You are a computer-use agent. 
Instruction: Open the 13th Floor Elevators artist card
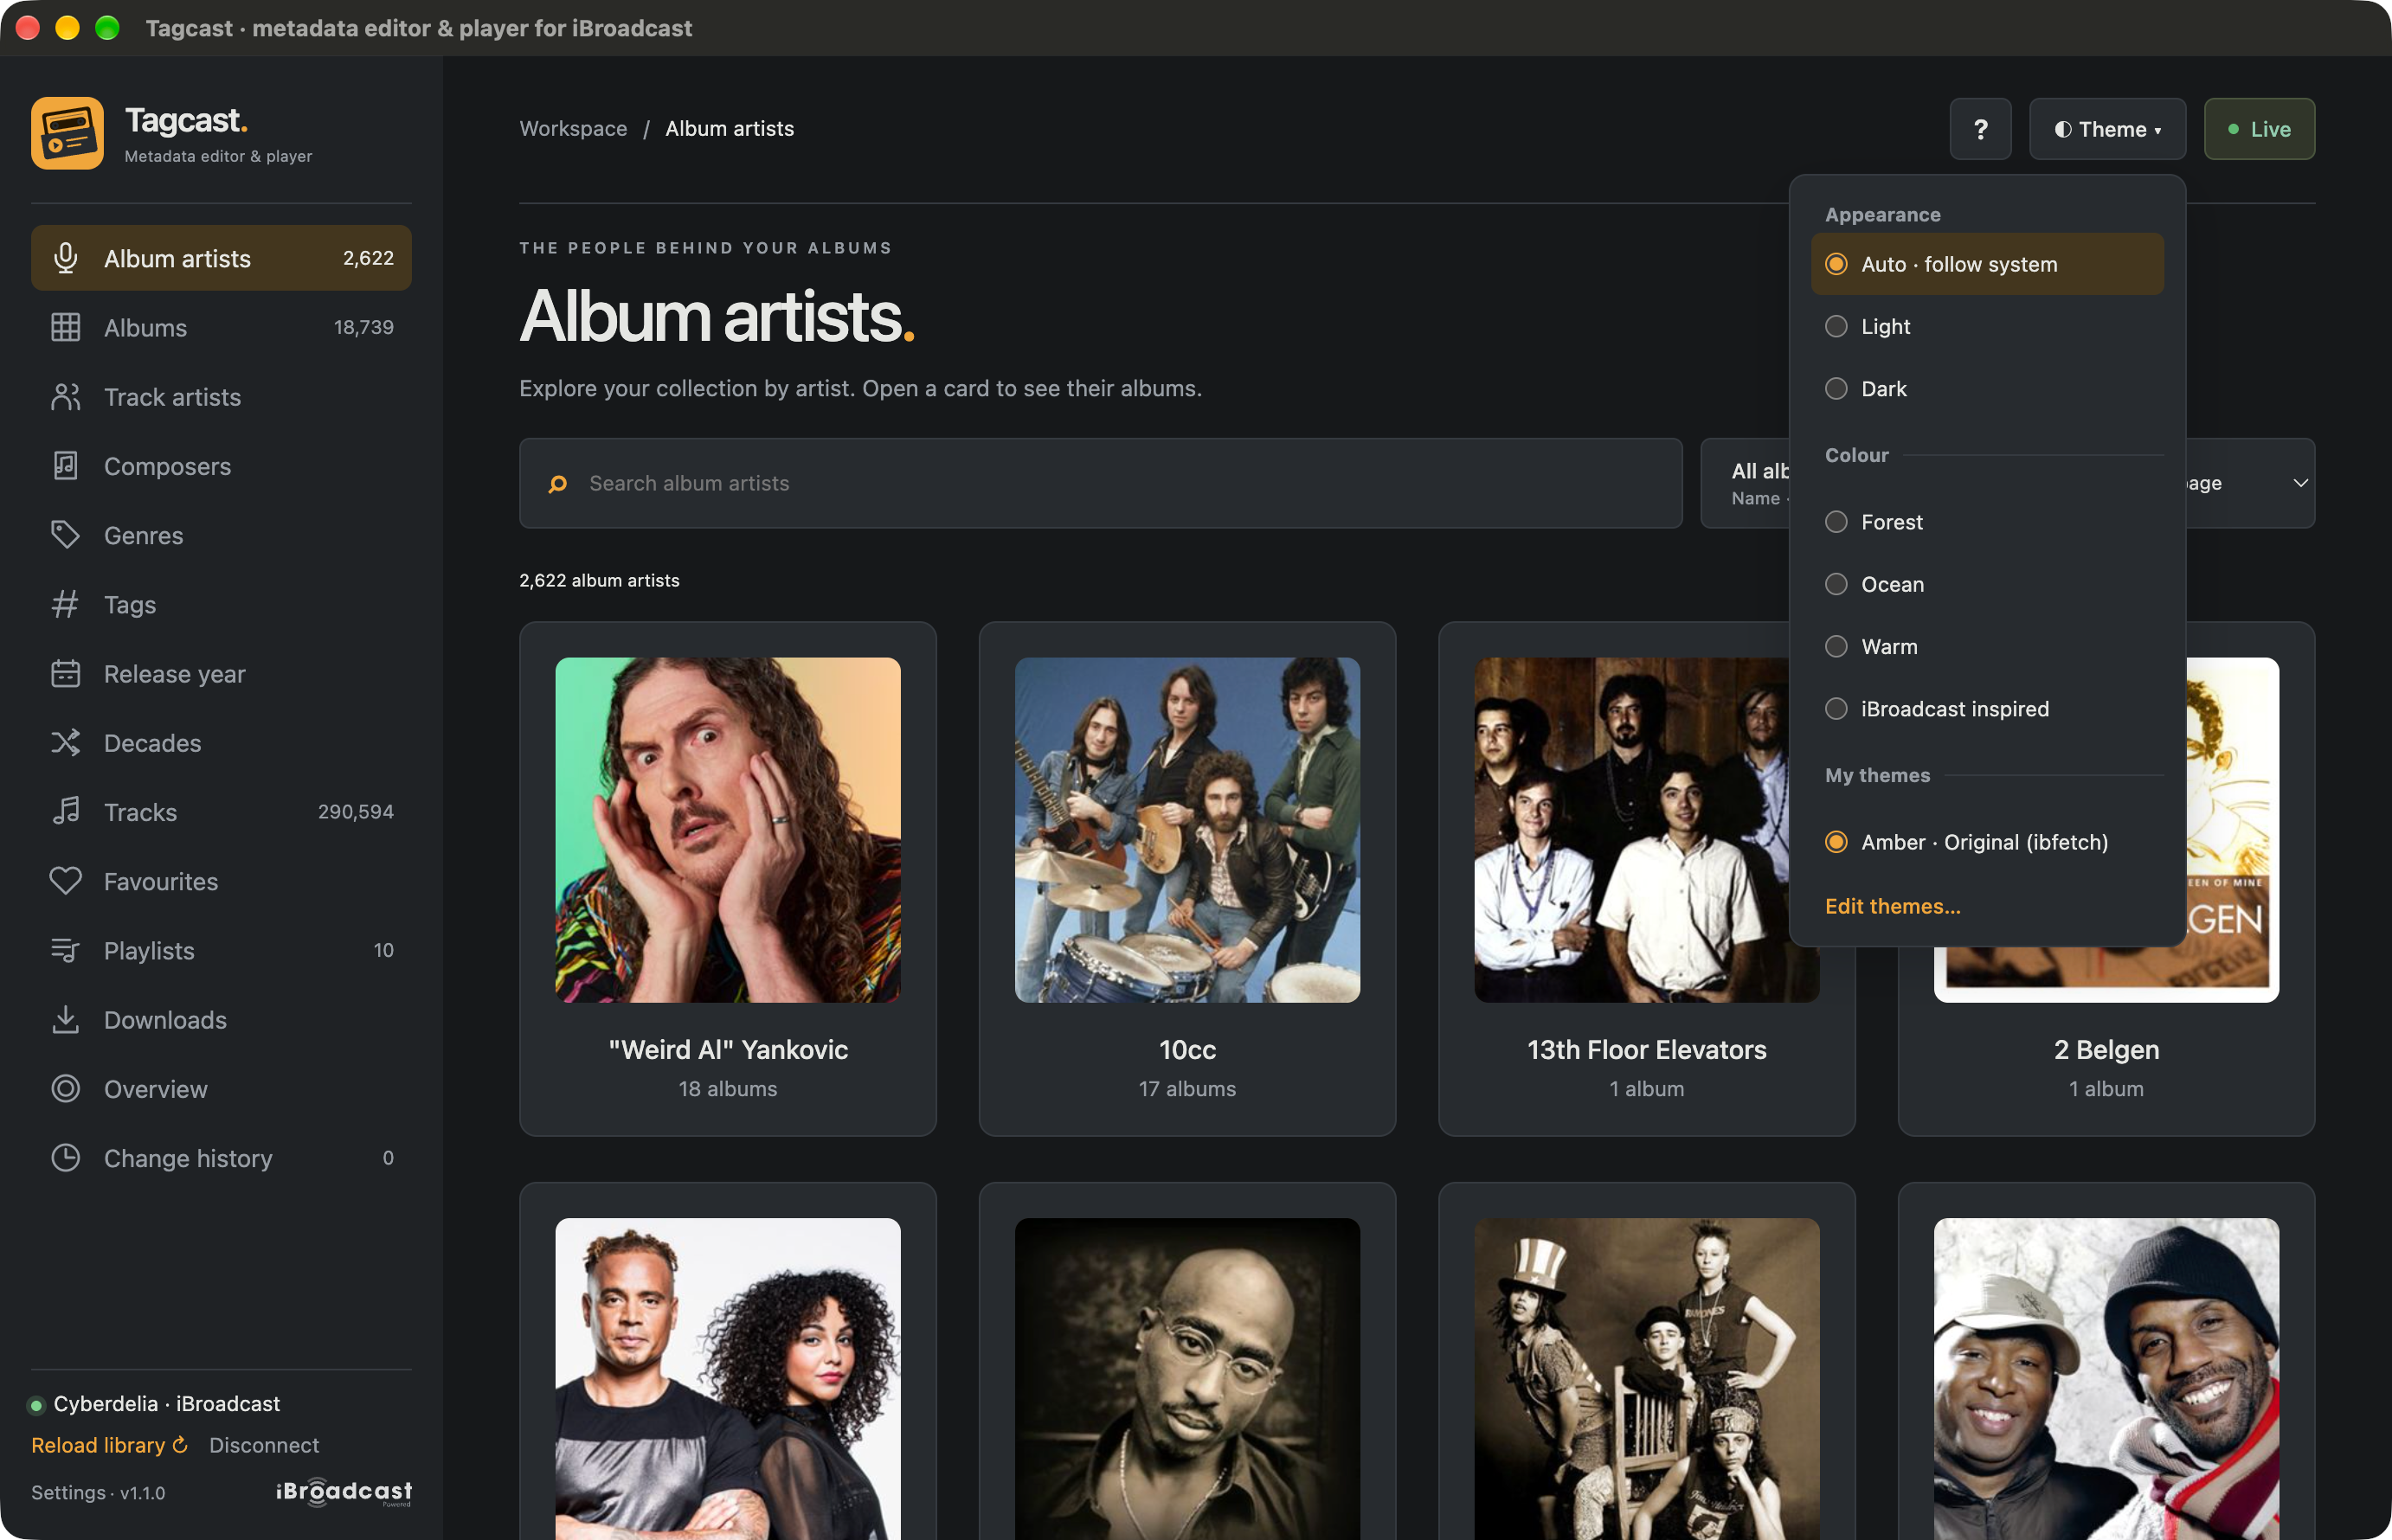(x=1647, y=879)
